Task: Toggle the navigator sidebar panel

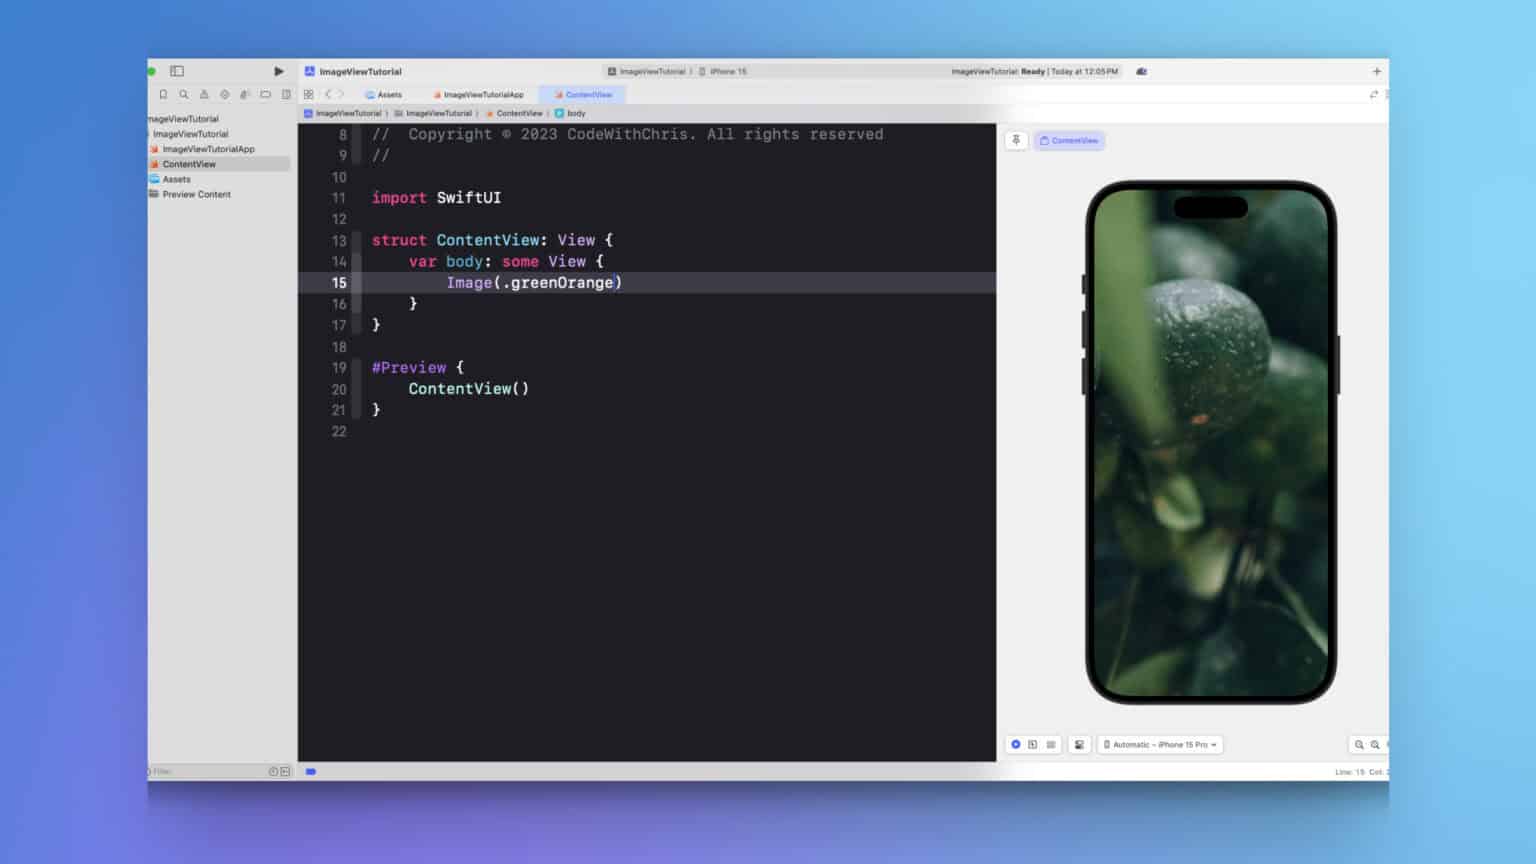Action: pos(177,71)
